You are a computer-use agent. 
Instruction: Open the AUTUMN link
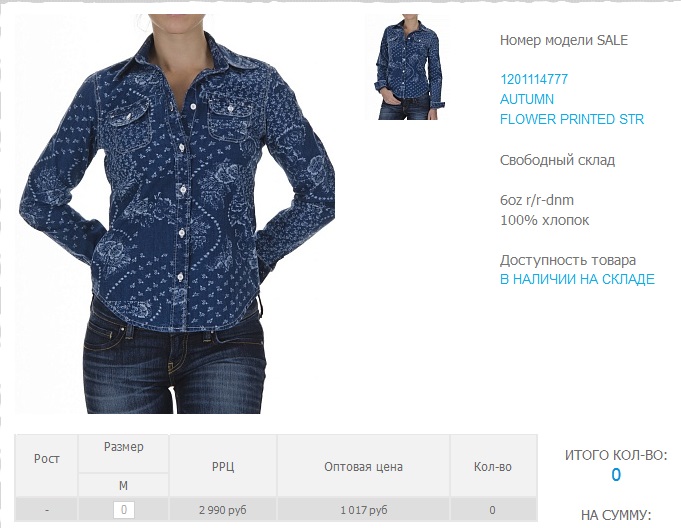point(527,99)
